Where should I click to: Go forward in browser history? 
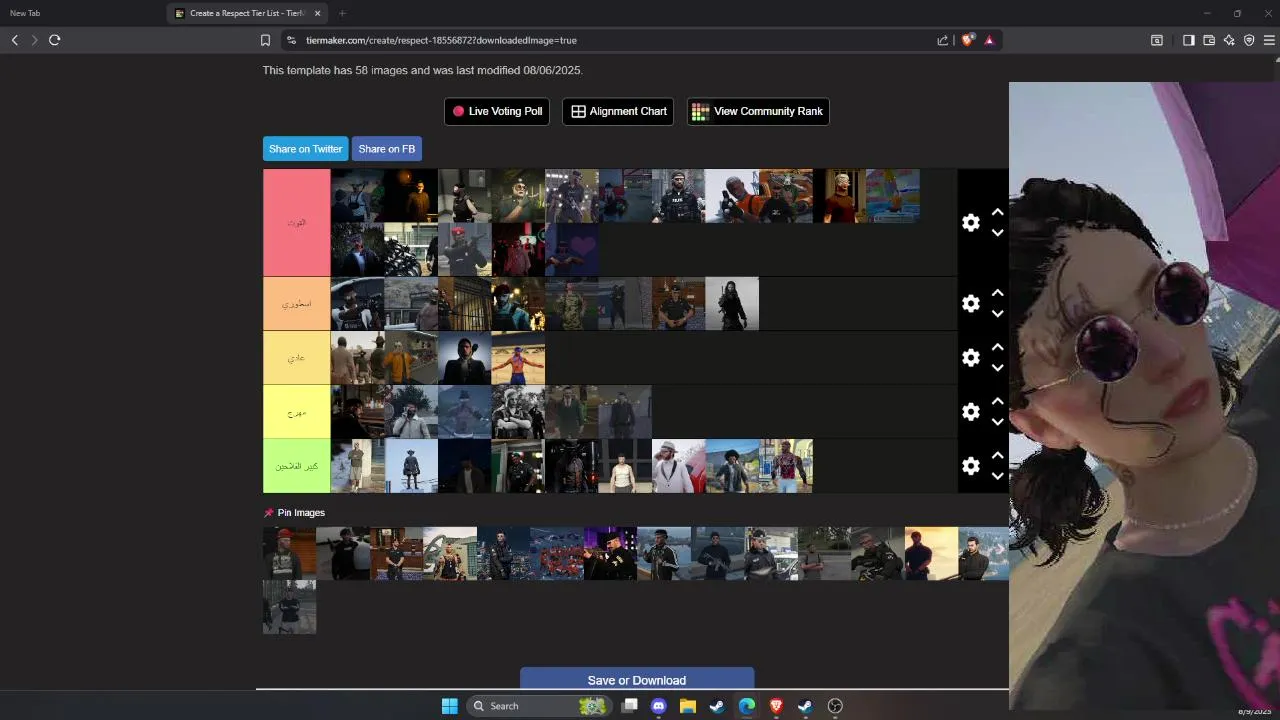pos(34,40)
